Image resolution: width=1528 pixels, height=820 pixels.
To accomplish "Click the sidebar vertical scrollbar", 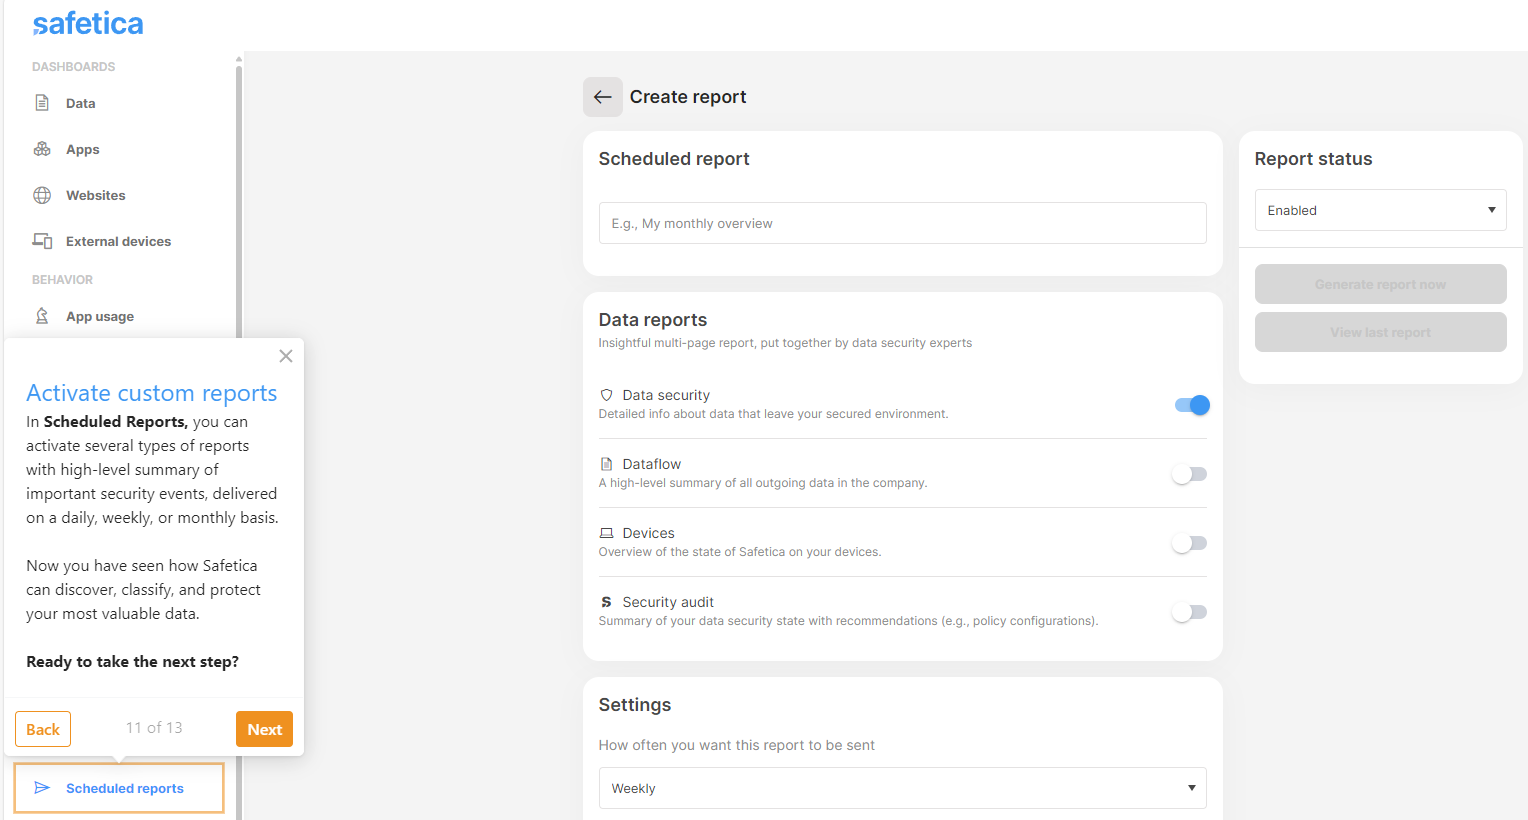I will 239,200.
